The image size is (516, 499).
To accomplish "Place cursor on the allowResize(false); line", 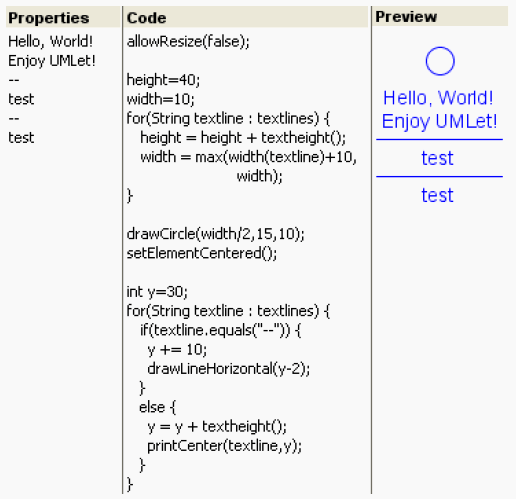I will click(188, 42).
